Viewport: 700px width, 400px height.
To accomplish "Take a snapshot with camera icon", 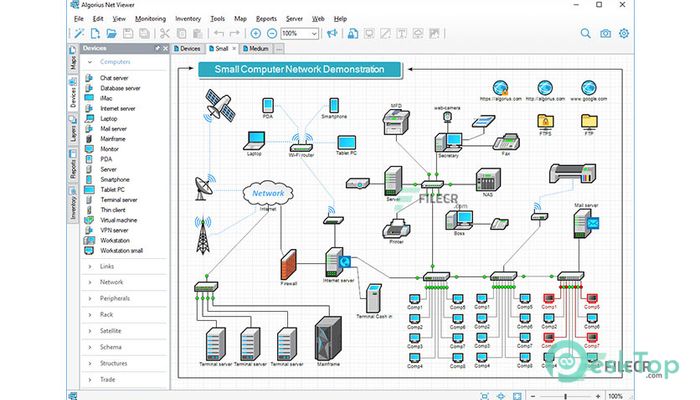I will [x=605, y=33].
